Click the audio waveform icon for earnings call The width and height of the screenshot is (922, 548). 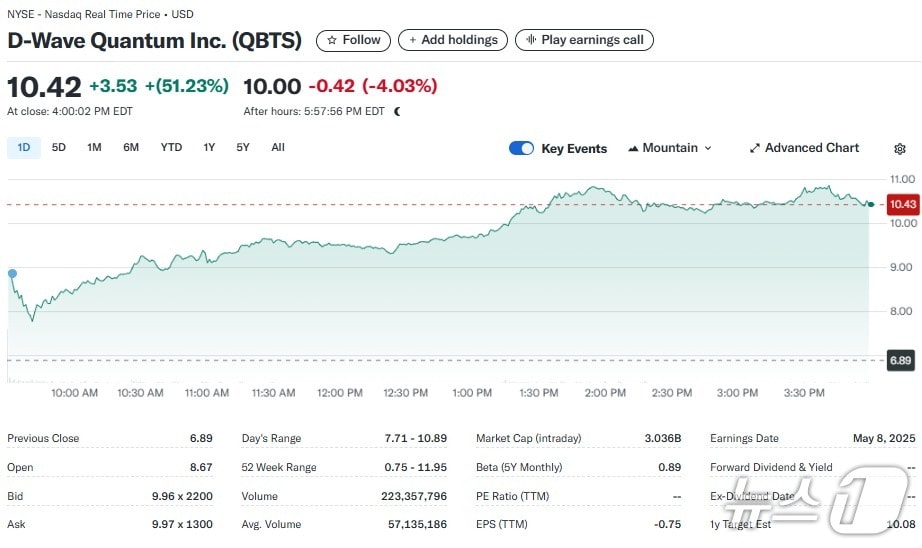point(531,40)
